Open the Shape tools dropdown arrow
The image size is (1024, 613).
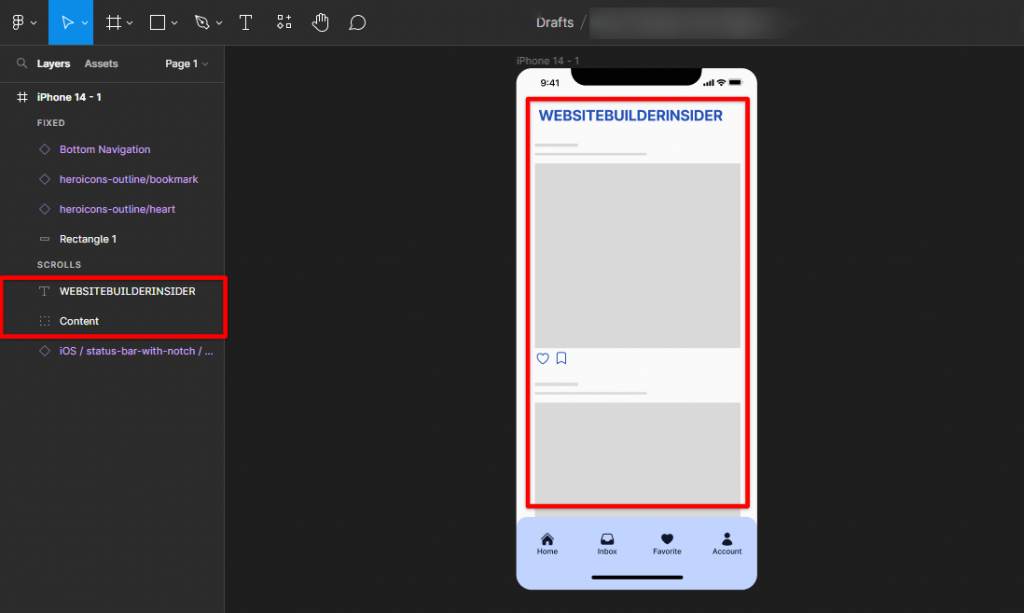coord(172,22)
